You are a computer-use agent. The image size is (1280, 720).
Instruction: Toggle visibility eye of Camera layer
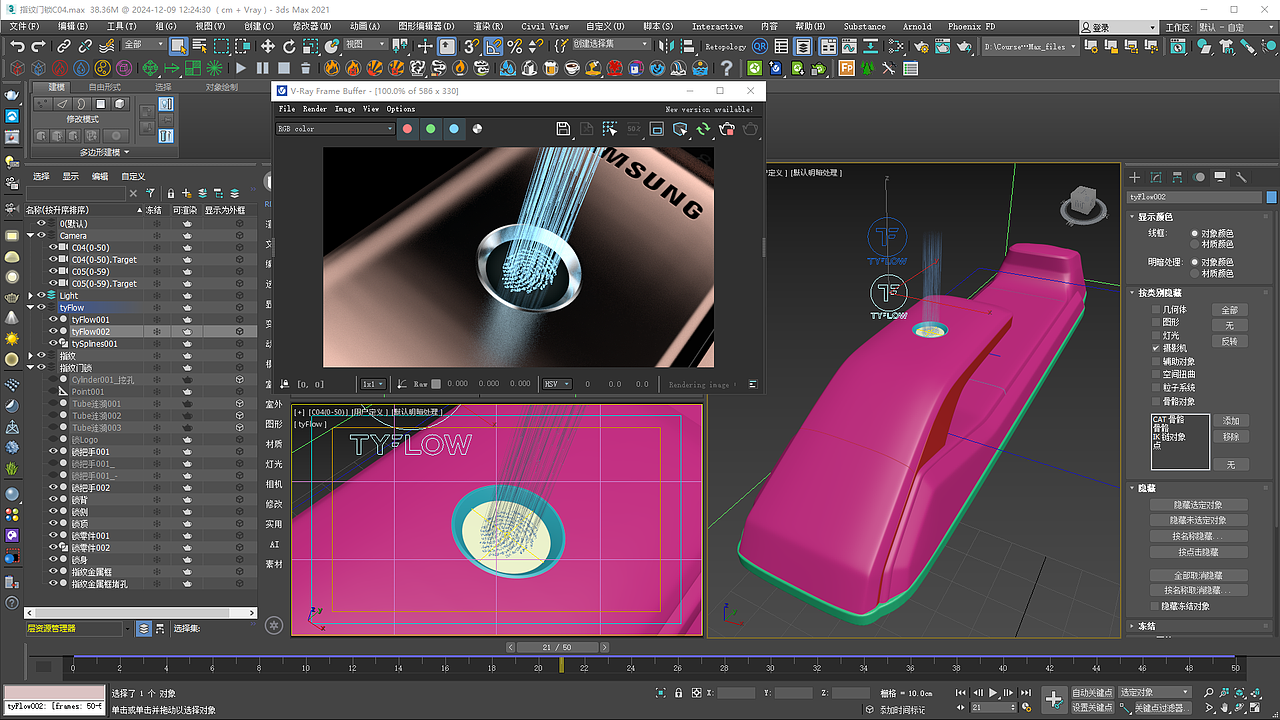[42, 236]
